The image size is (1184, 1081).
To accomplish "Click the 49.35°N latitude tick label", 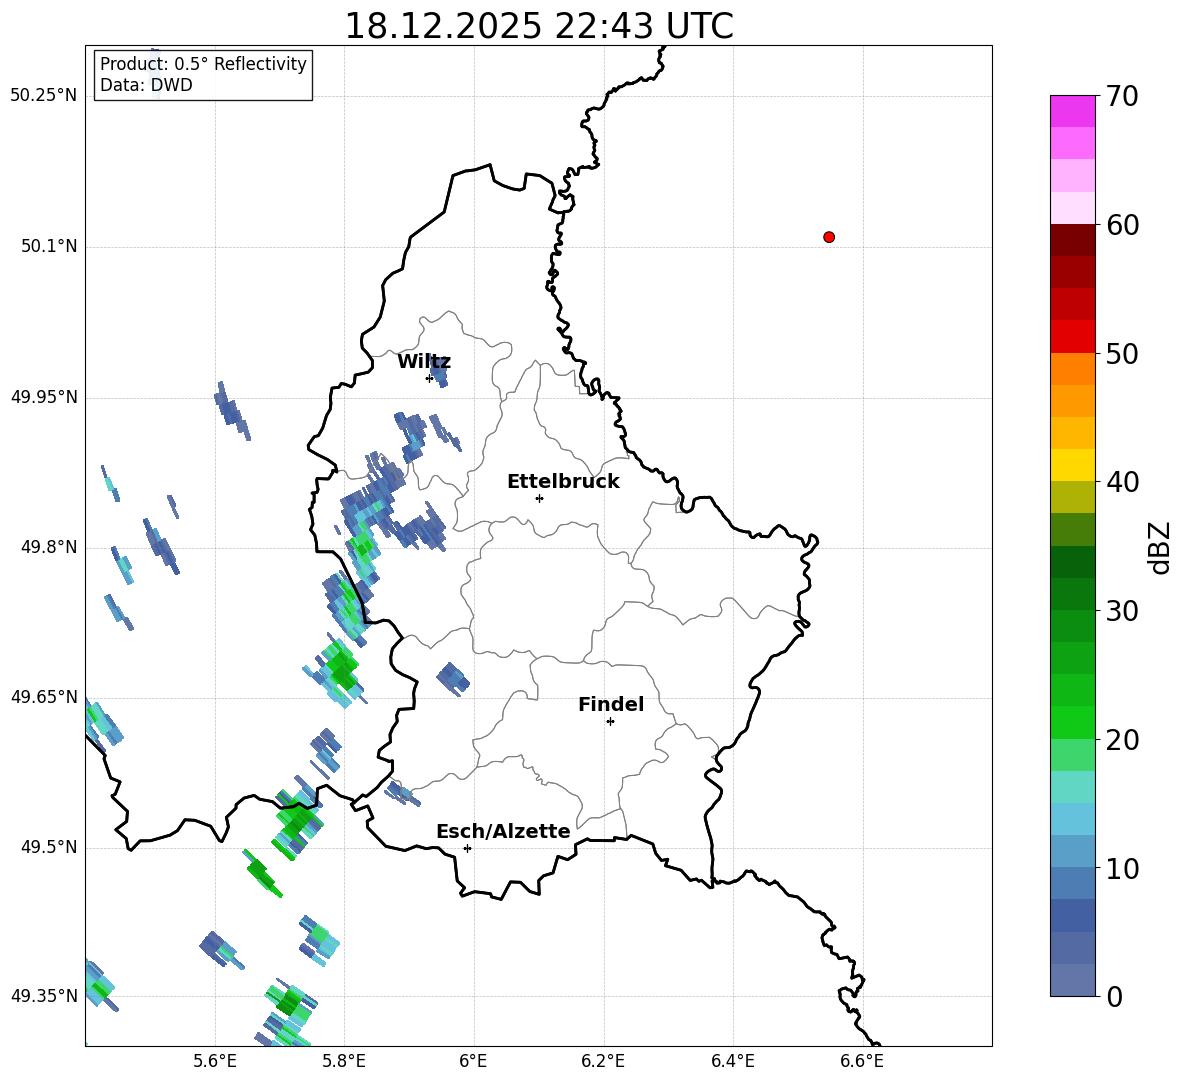I will (x=43, y=996).
